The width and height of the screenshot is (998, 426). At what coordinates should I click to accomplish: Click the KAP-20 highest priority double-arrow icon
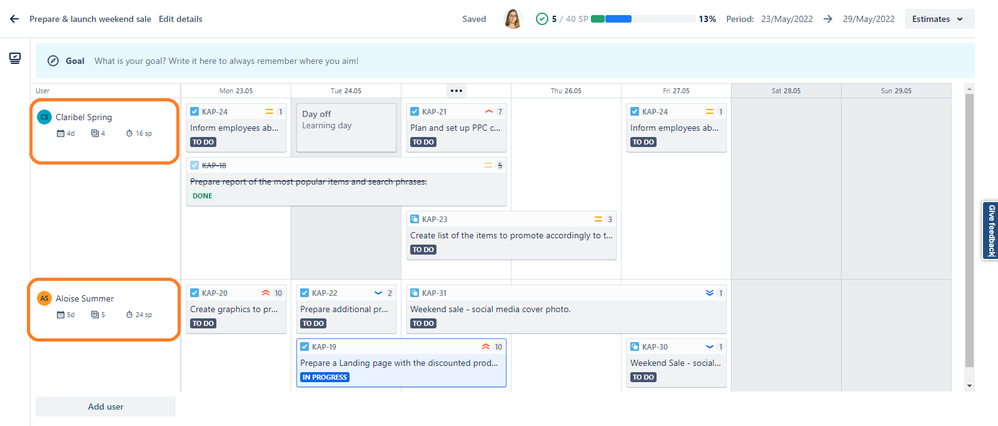[x=266, y=293]
